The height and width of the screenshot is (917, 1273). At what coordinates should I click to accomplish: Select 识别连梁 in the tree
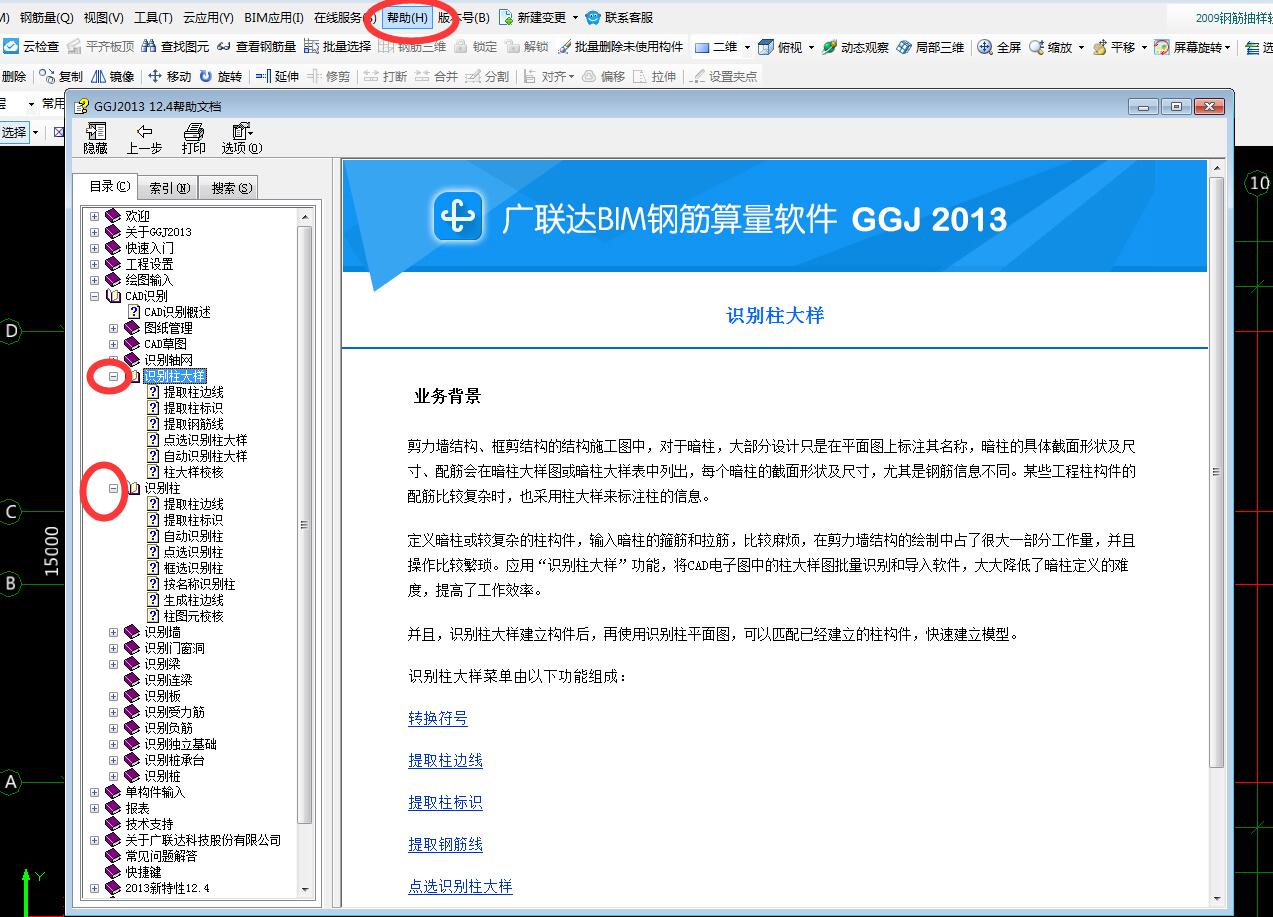(168, 680)
